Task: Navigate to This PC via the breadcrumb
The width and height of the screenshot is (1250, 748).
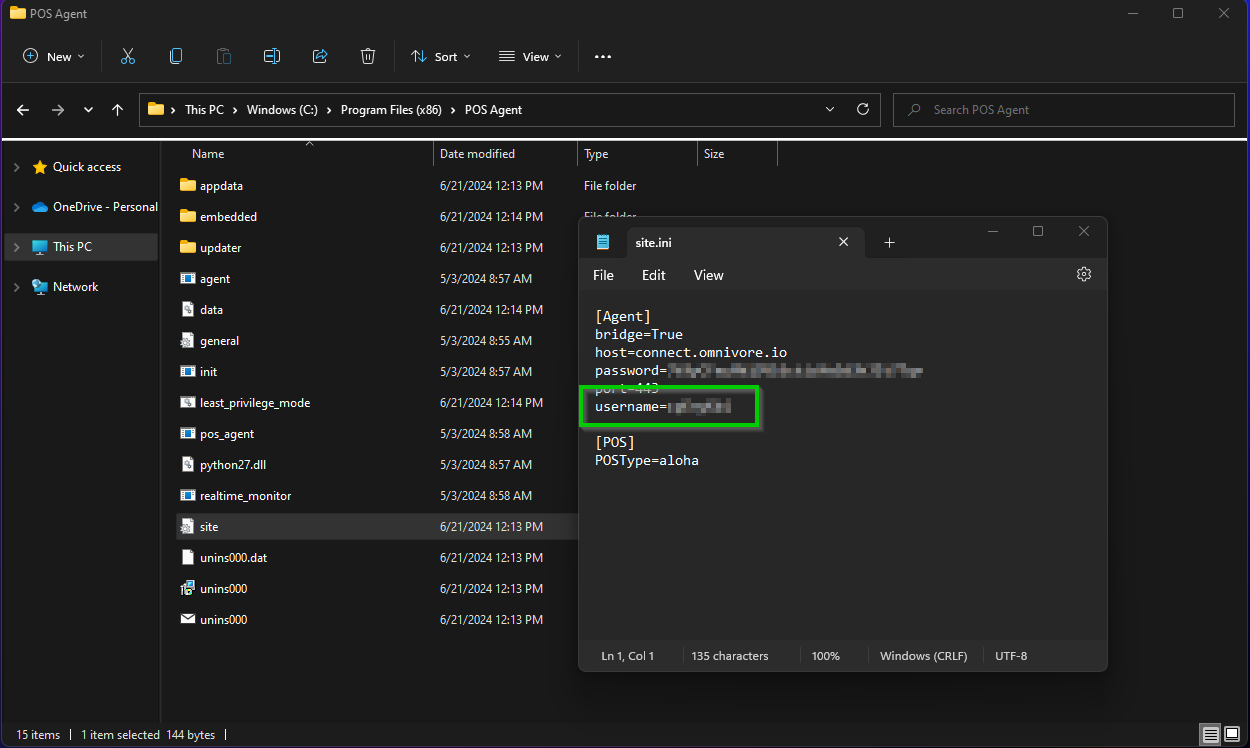Action: coord(204,109)
